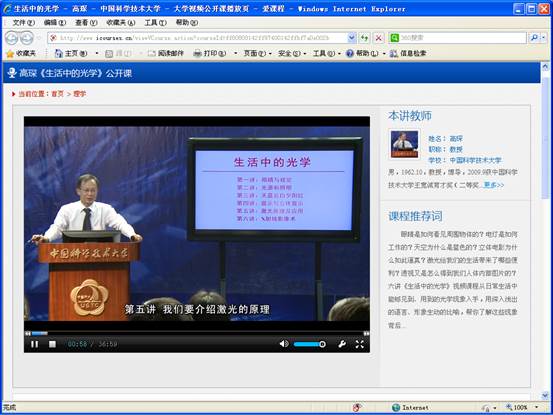
Task: Click the search magnifier icon
Action: 534,37
